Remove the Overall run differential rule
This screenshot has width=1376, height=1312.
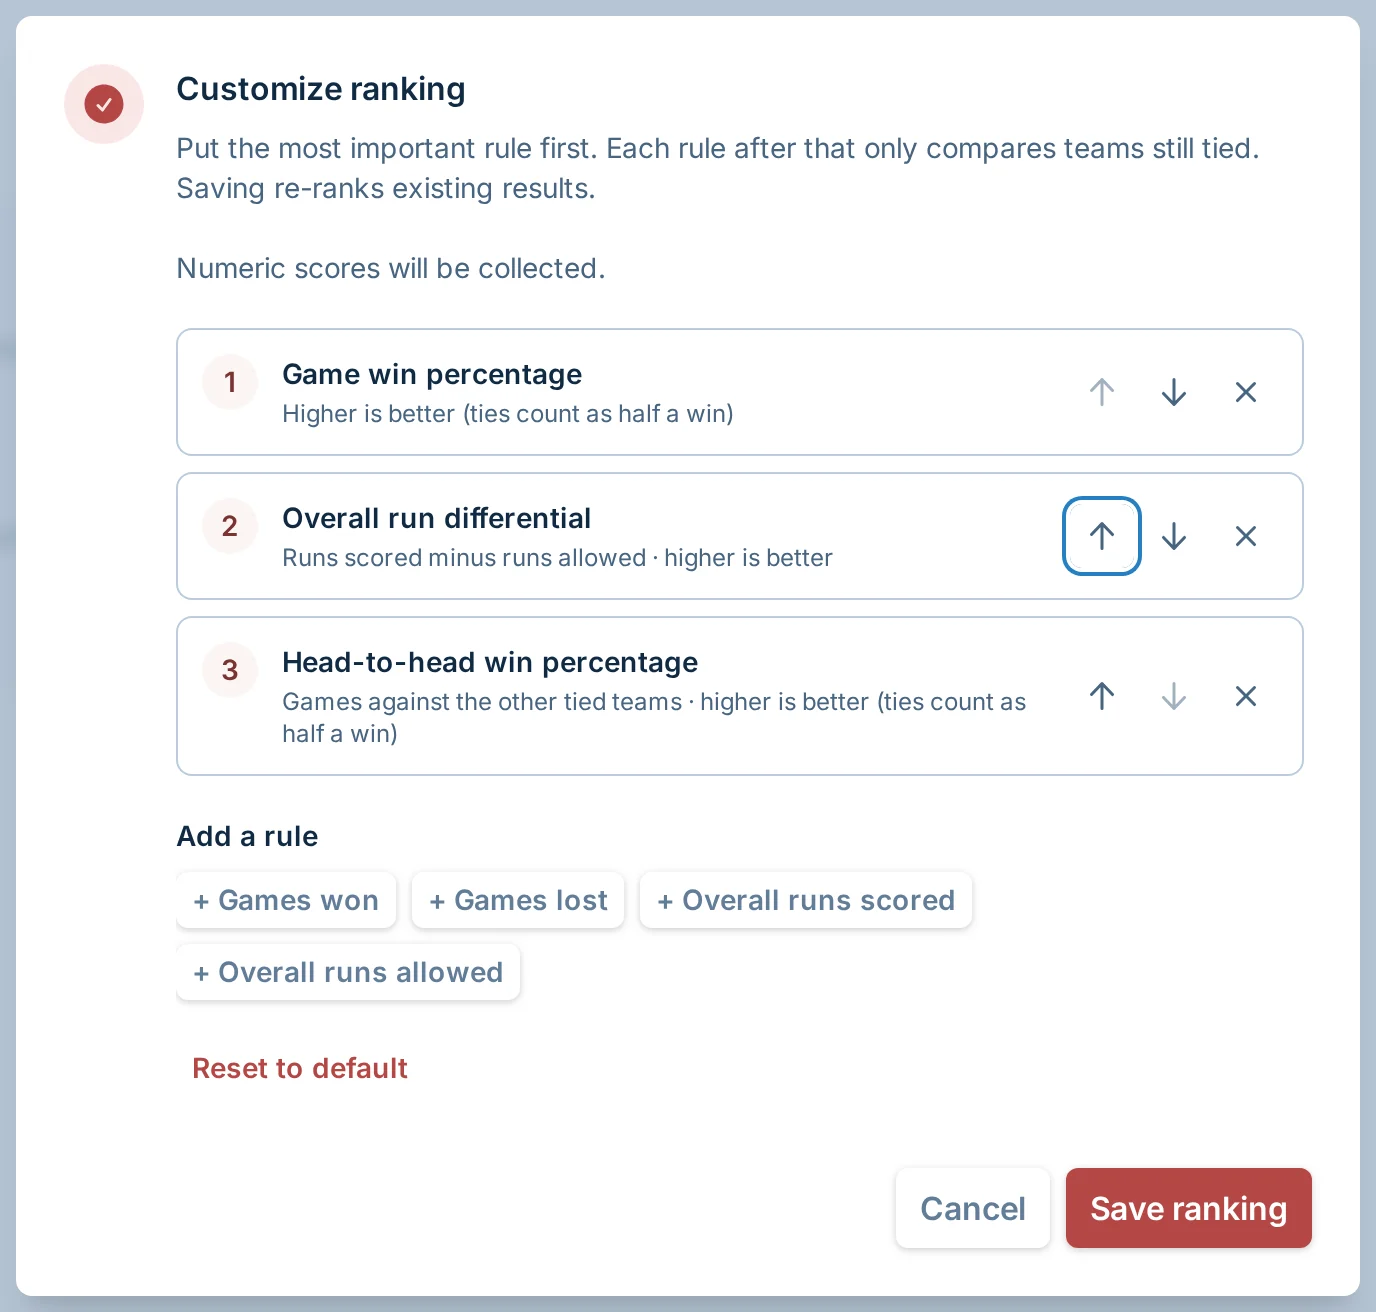coord(1246,536)
